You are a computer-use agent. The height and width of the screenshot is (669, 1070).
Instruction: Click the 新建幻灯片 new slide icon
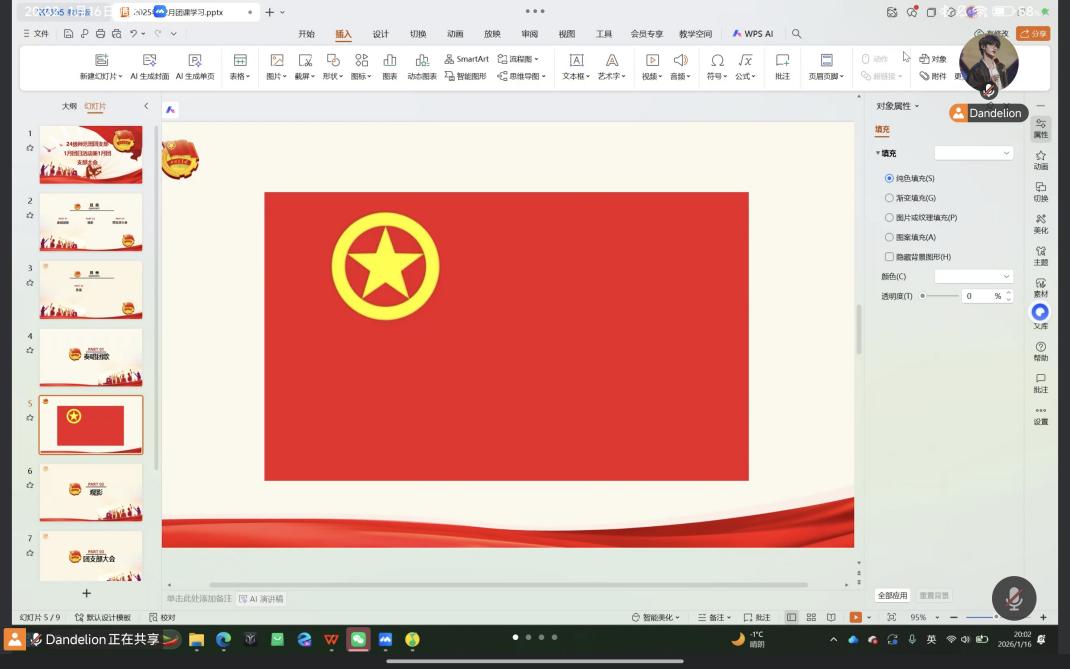pos(101,61)
